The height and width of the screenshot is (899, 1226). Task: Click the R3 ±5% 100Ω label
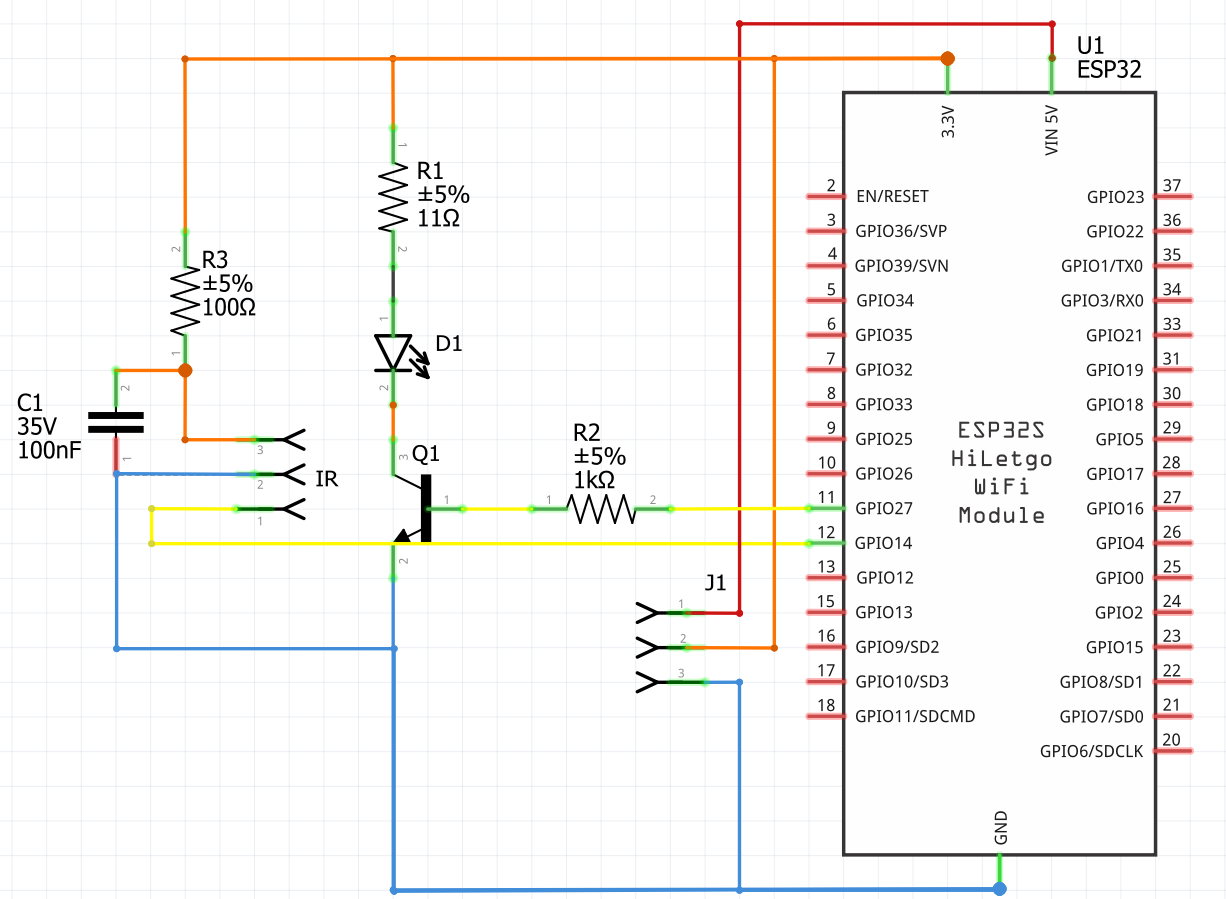point(229,285)
